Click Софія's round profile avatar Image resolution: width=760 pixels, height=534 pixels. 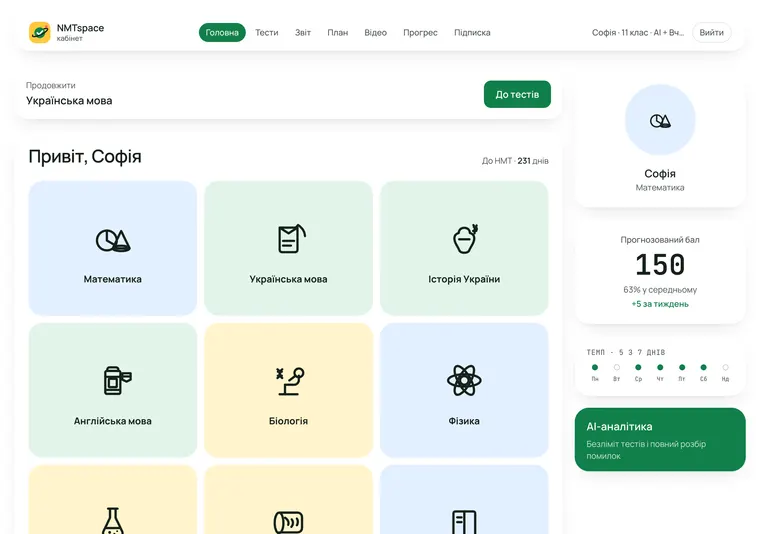(660, 120)
